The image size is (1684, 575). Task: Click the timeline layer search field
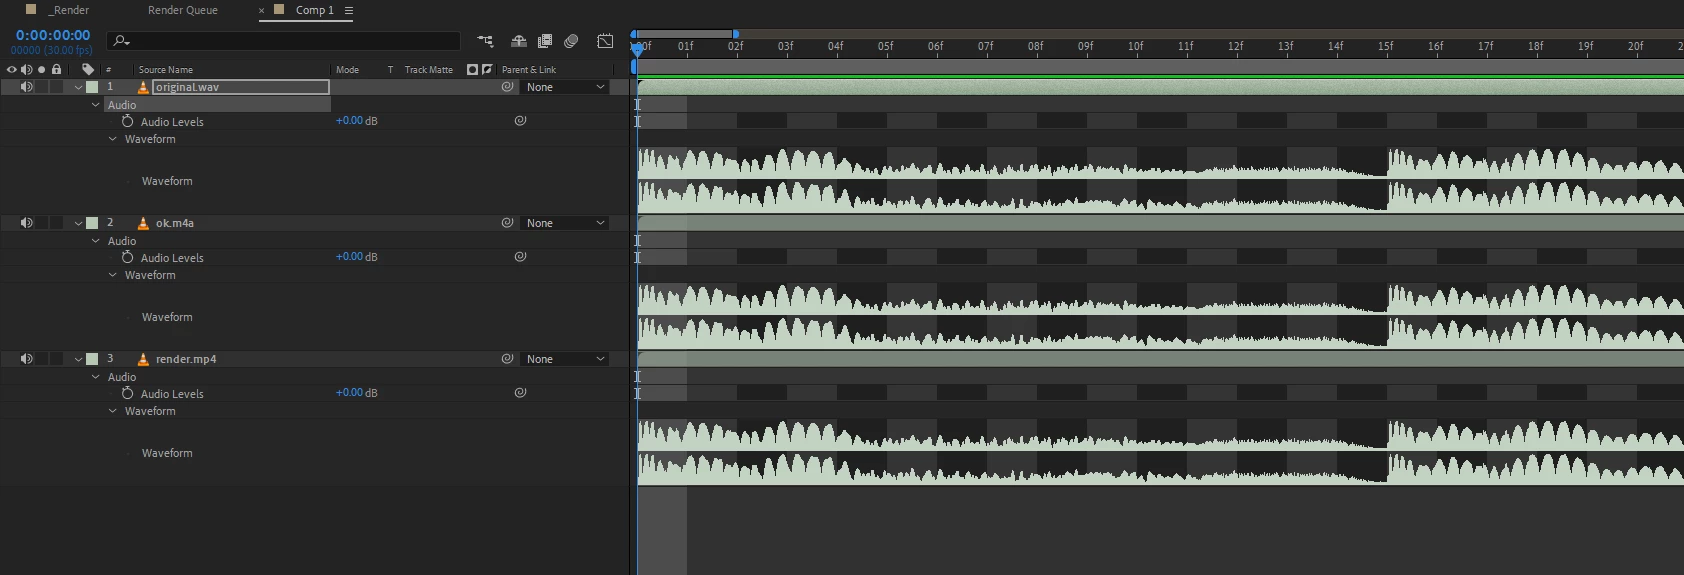coord(283,41)
